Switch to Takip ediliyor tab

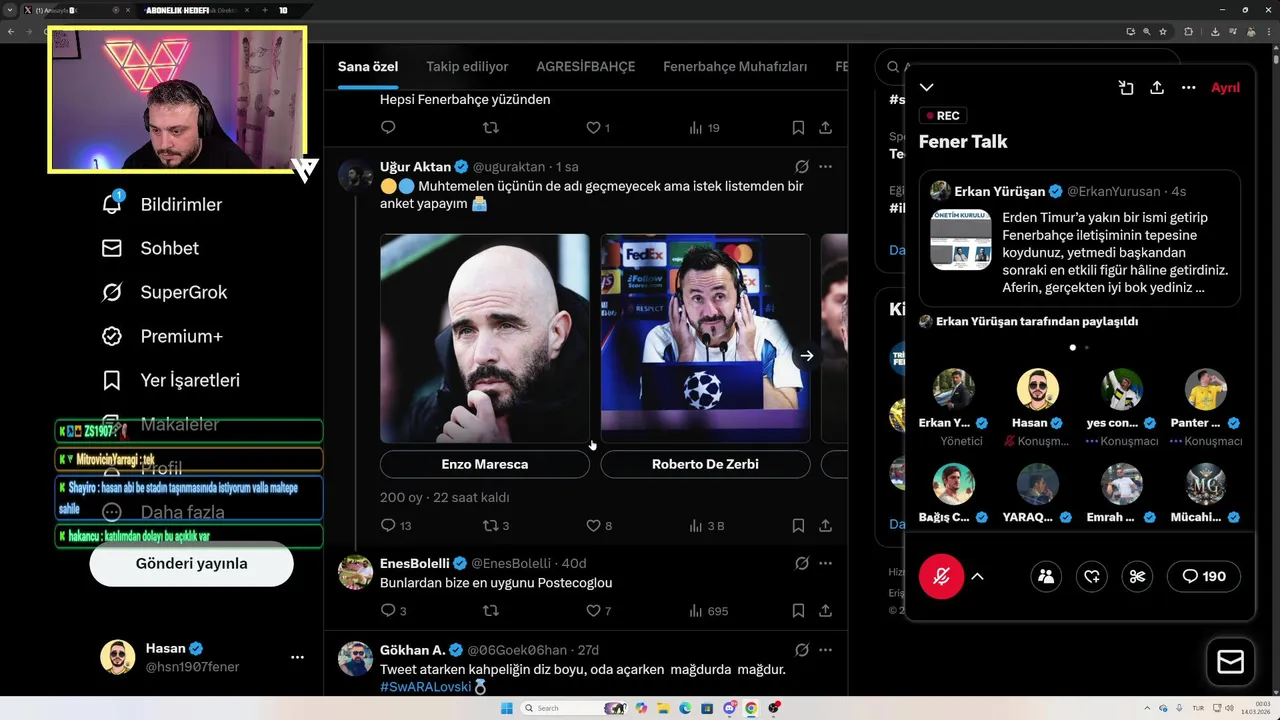click(x=467, y=67)
